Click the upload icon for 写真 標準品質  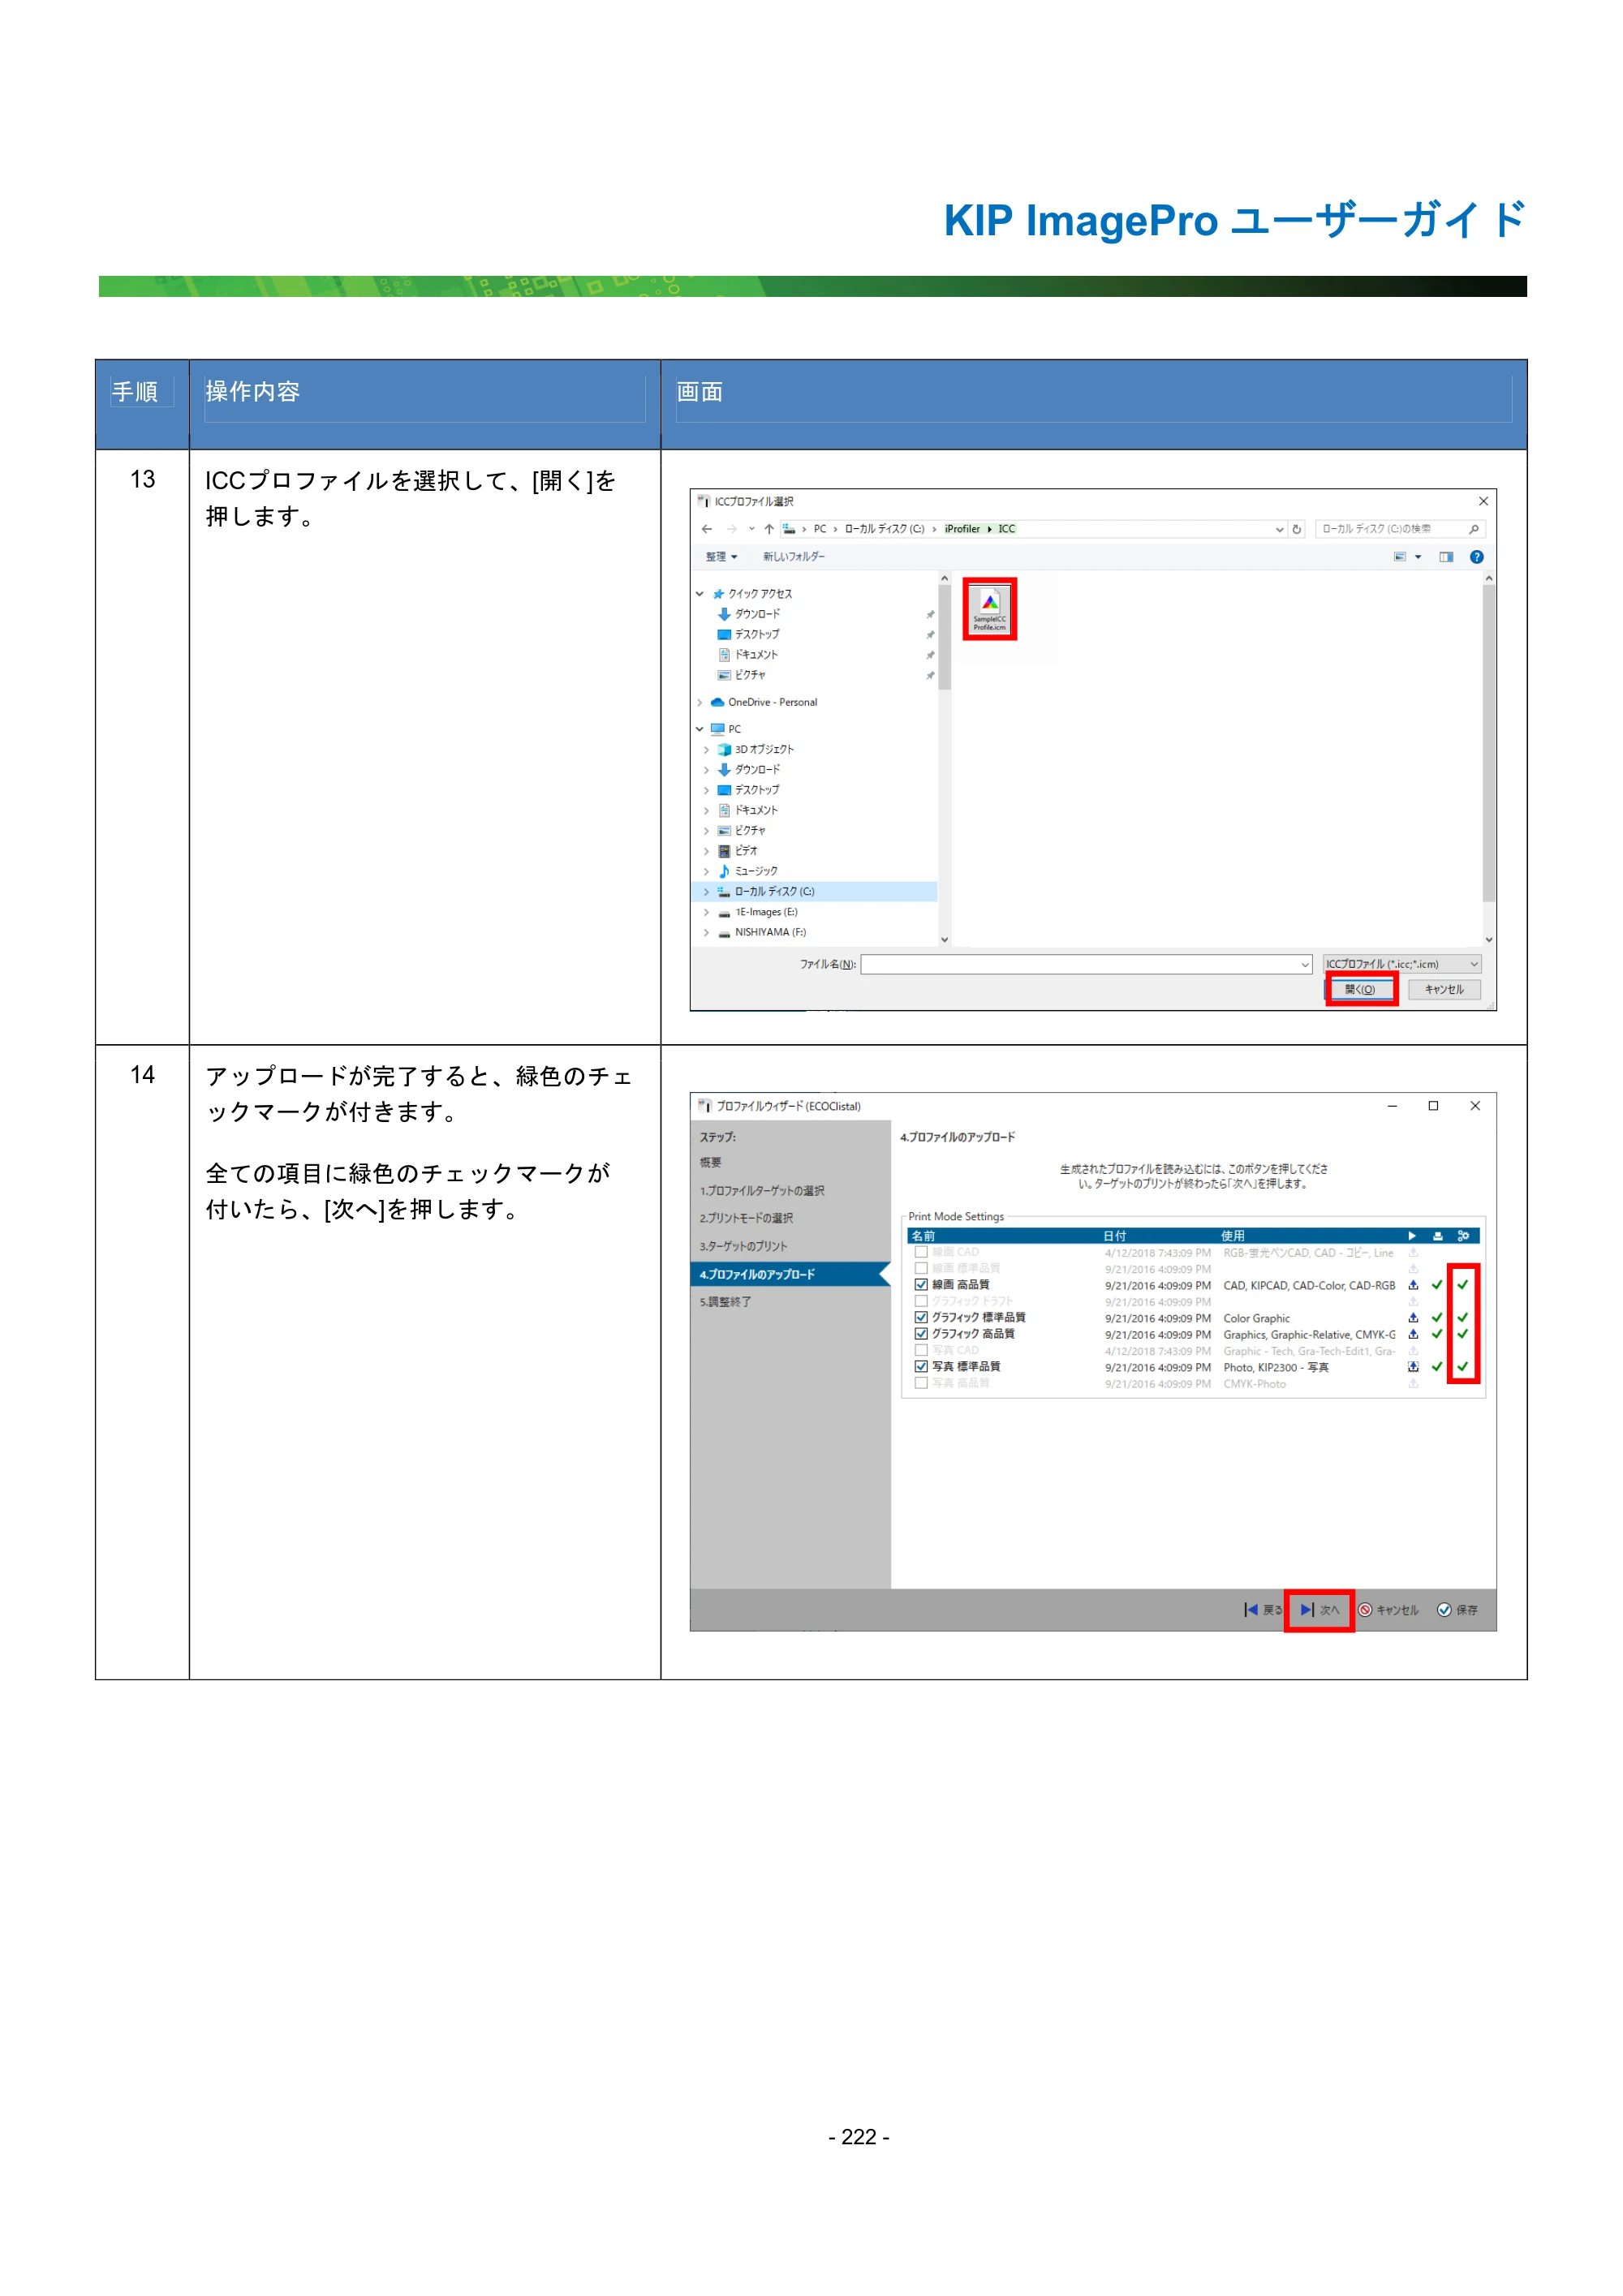(x=1413, y=1367)
